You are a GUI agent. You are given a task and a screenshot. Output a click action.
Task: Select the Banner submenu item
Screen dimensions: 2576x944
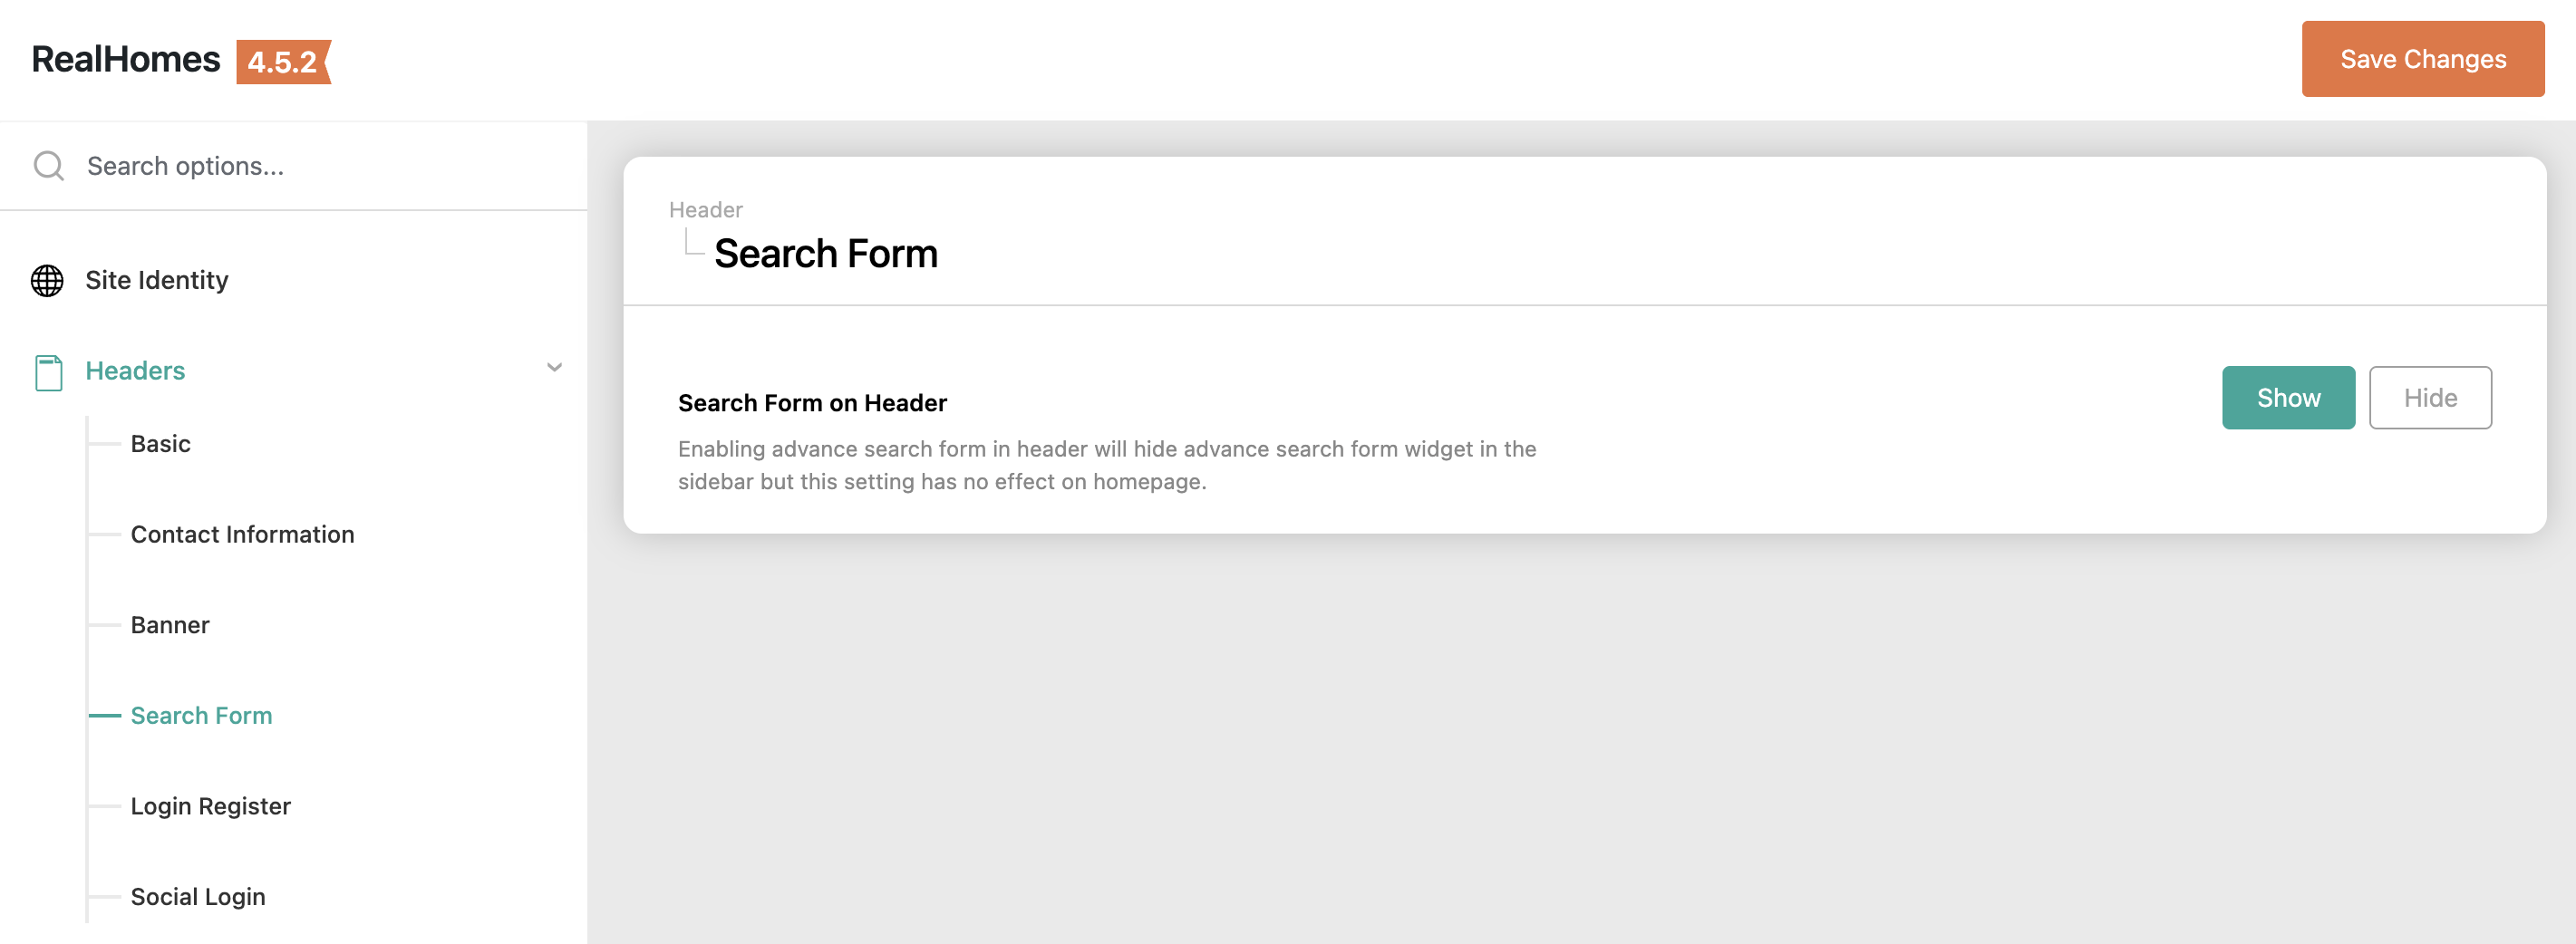point(170,625)
